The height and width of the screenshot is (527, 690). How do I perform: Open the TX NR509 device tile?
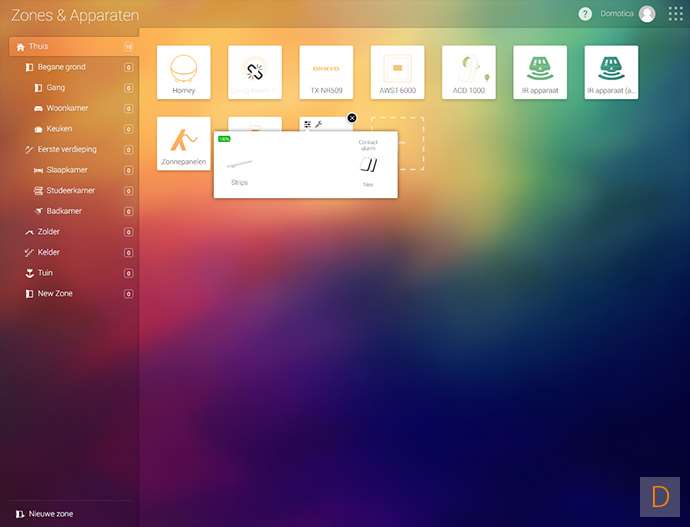click(326, 72)
